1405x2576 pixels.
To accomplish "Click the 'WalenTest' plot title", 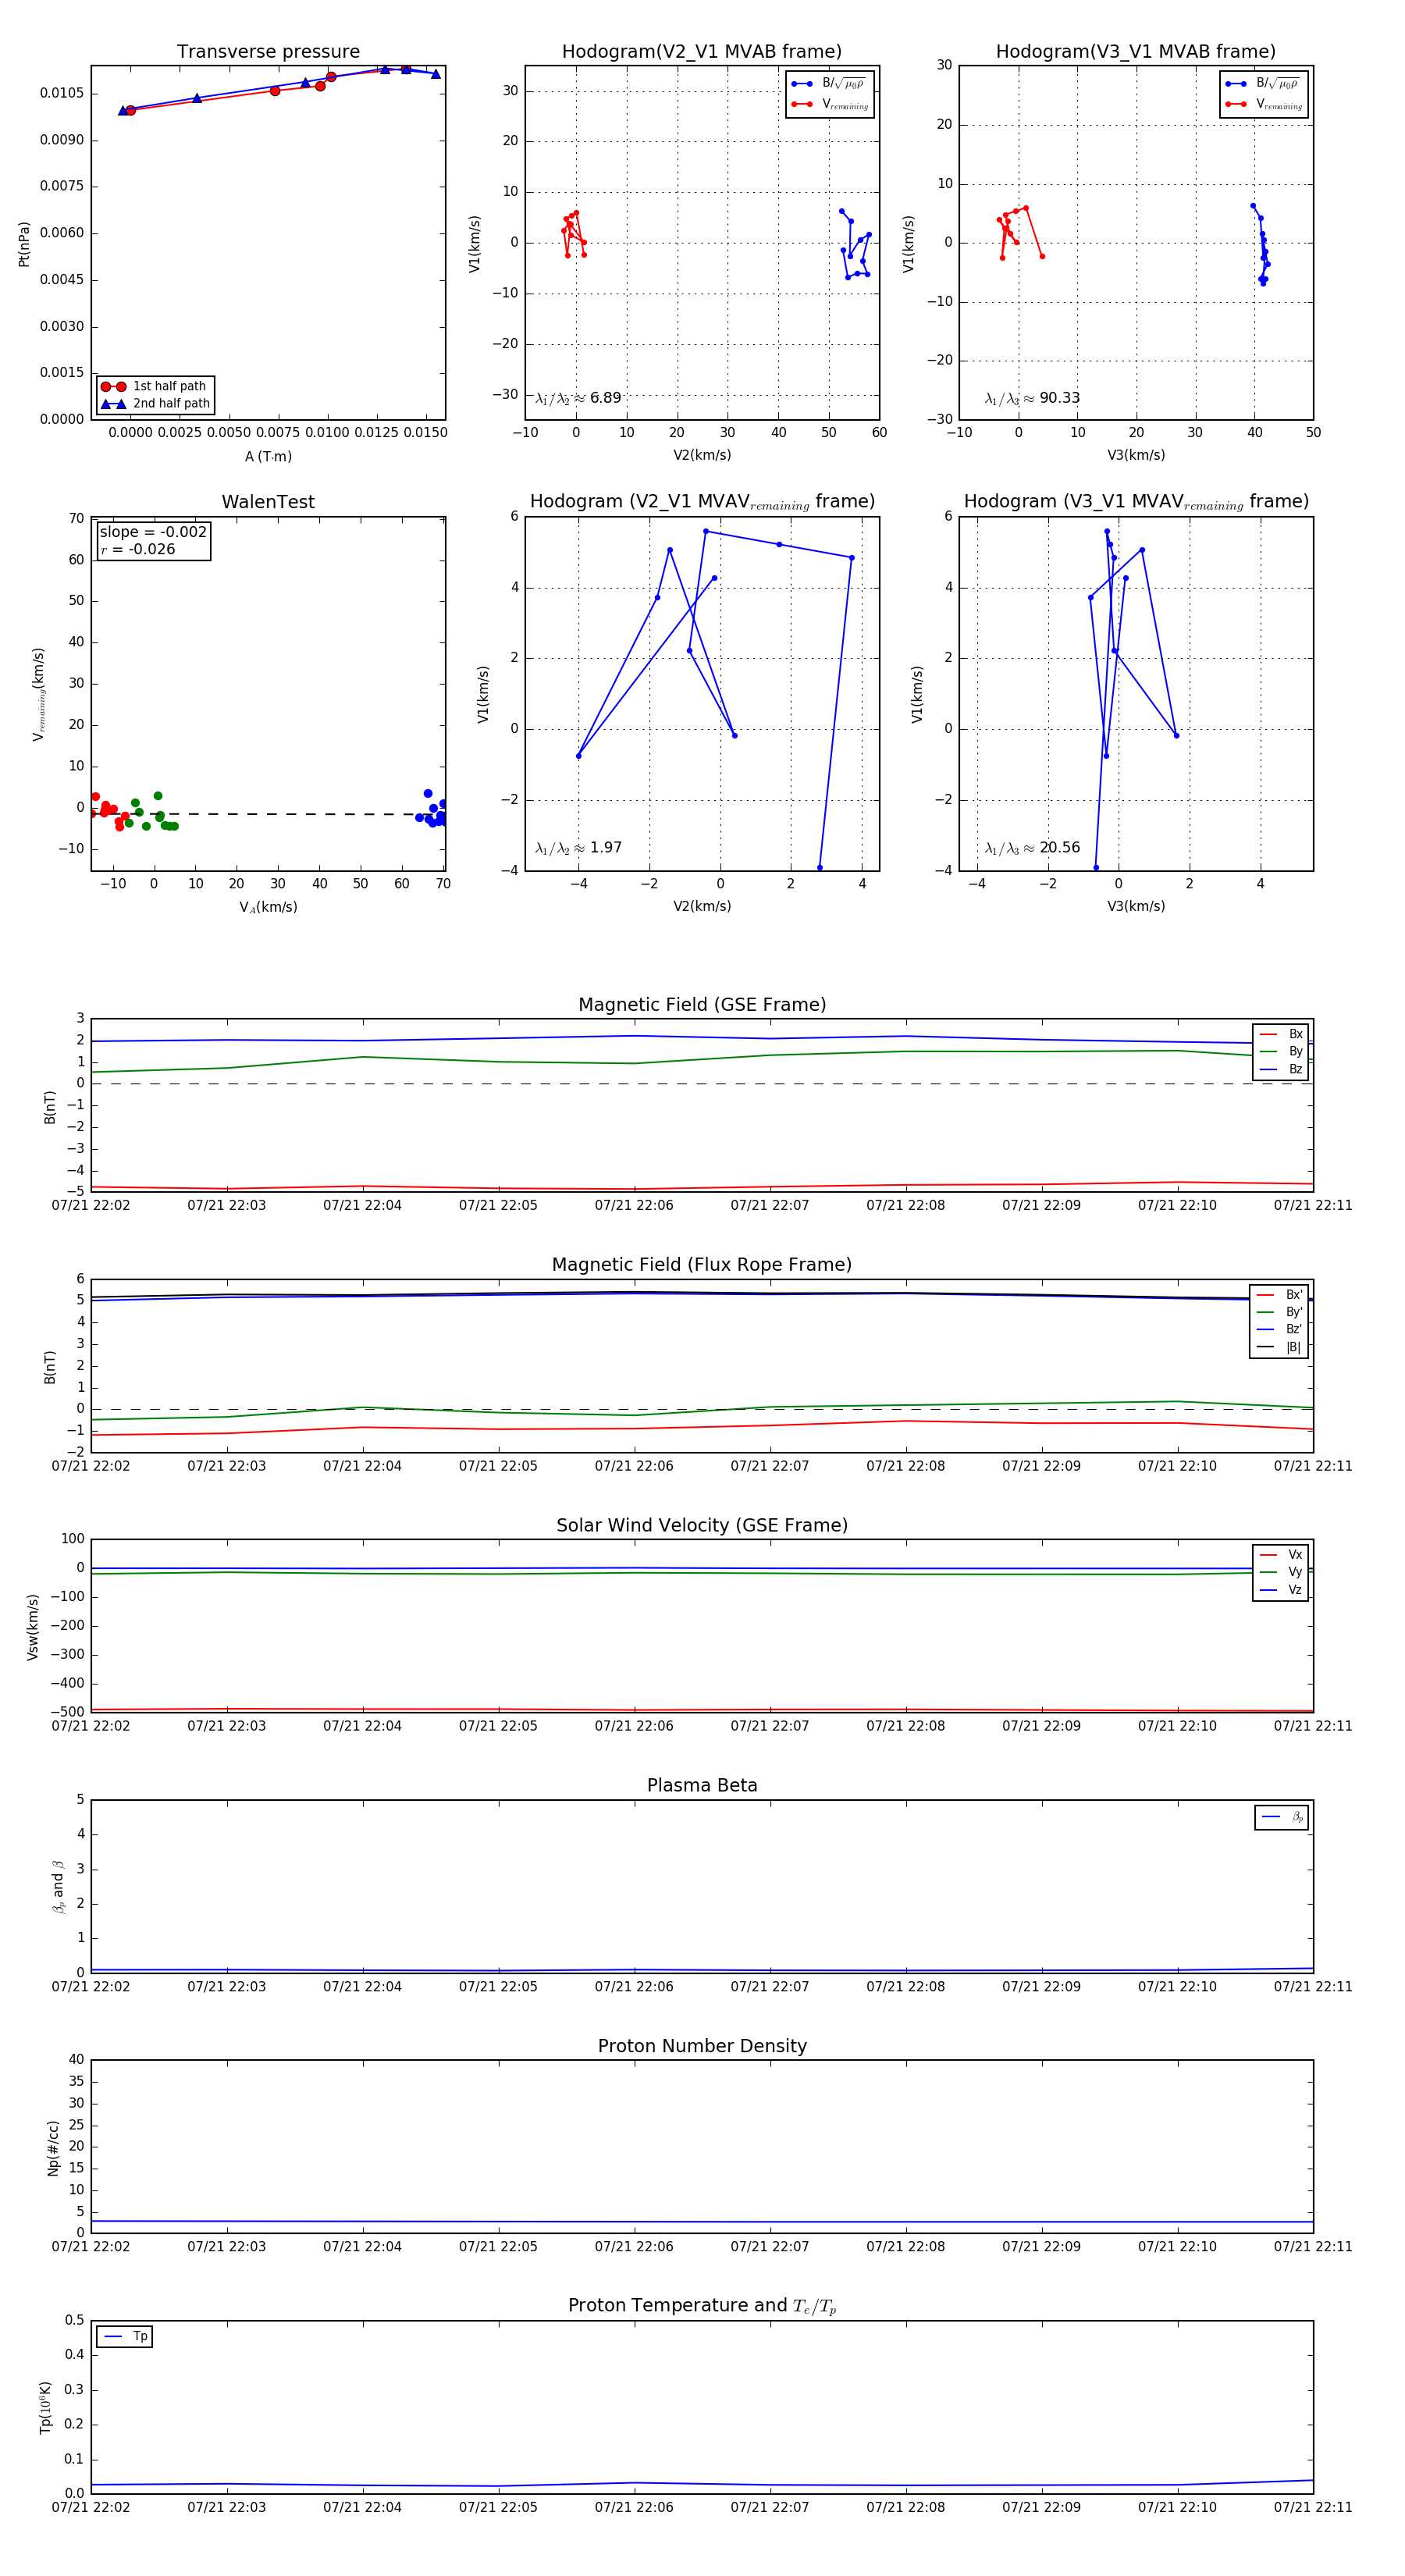I will (268, 502).
